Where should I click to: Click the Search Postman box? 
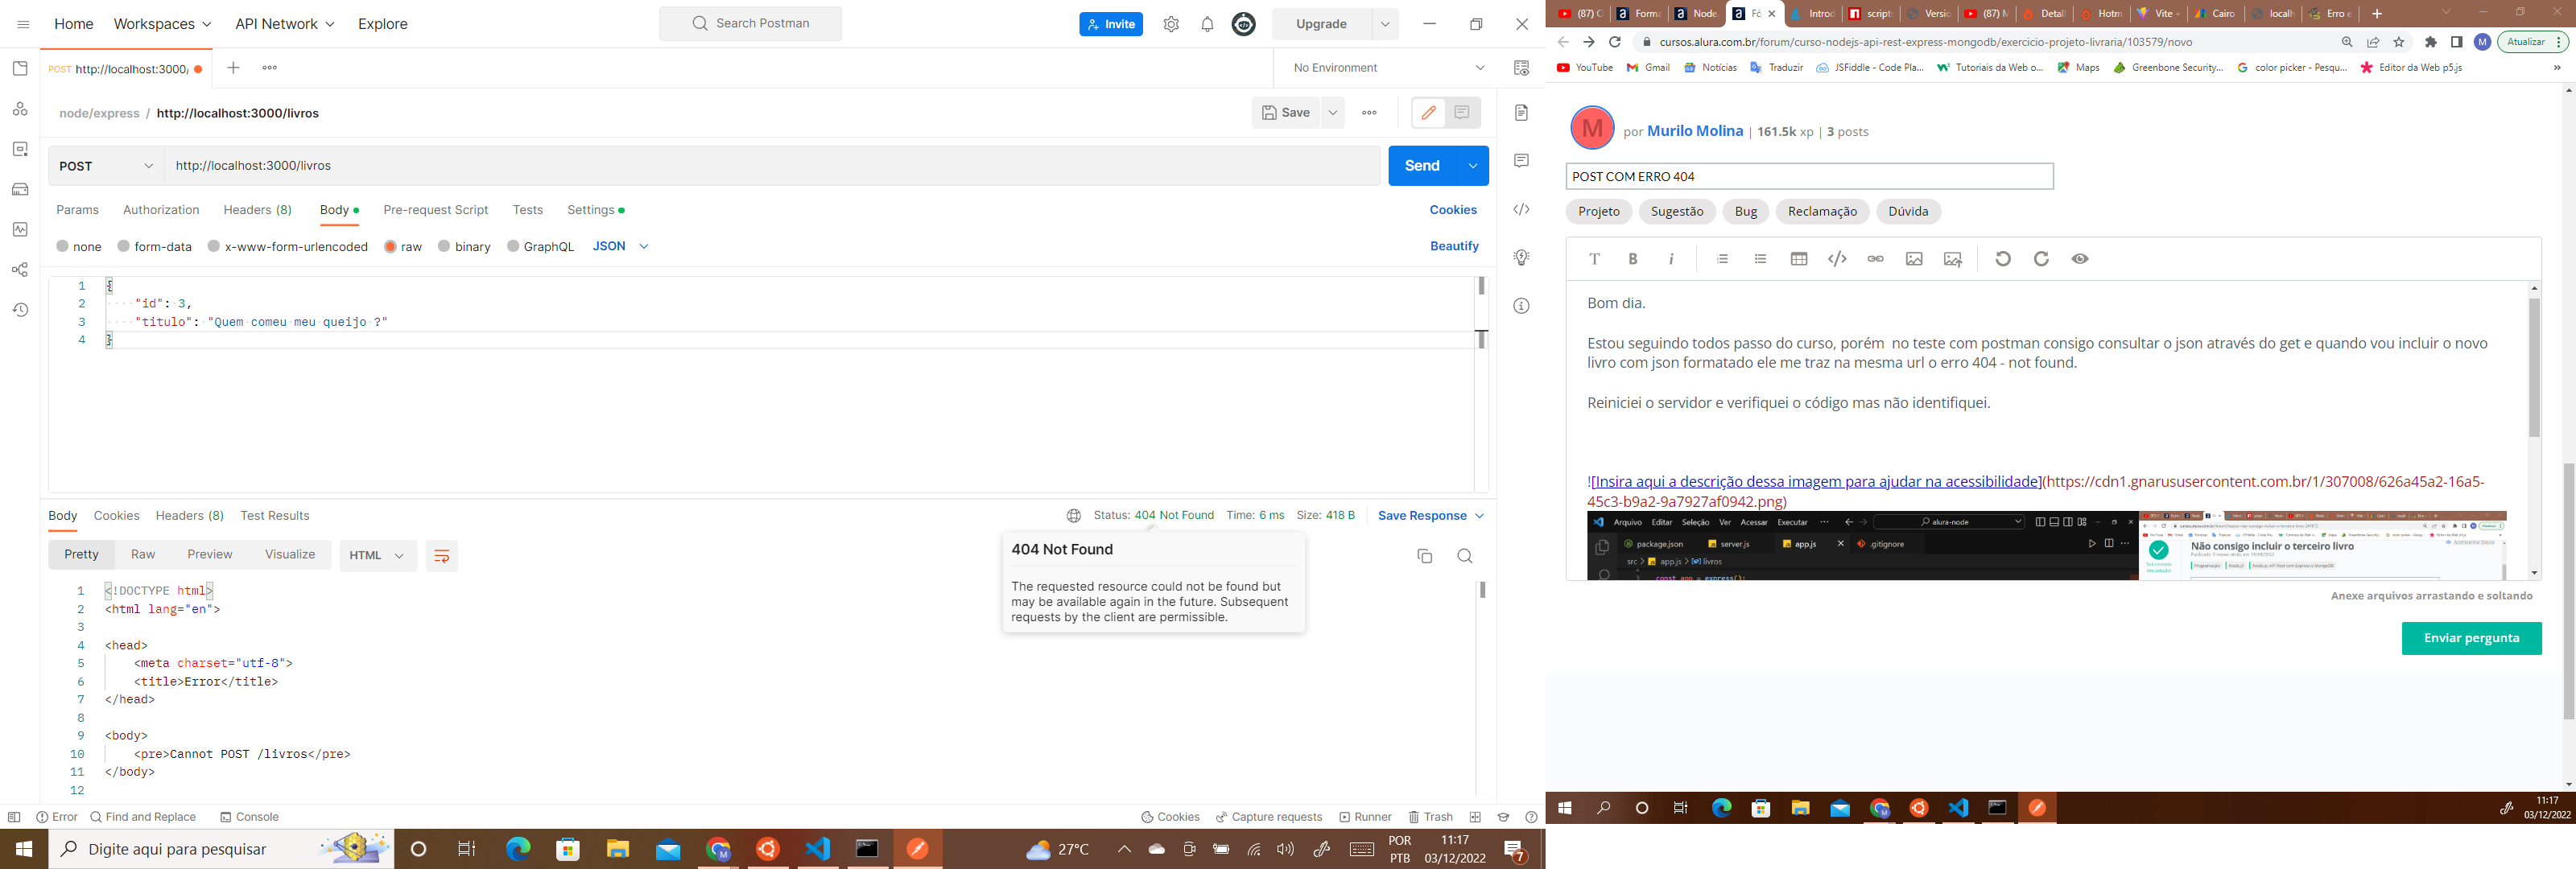[750, 24]
